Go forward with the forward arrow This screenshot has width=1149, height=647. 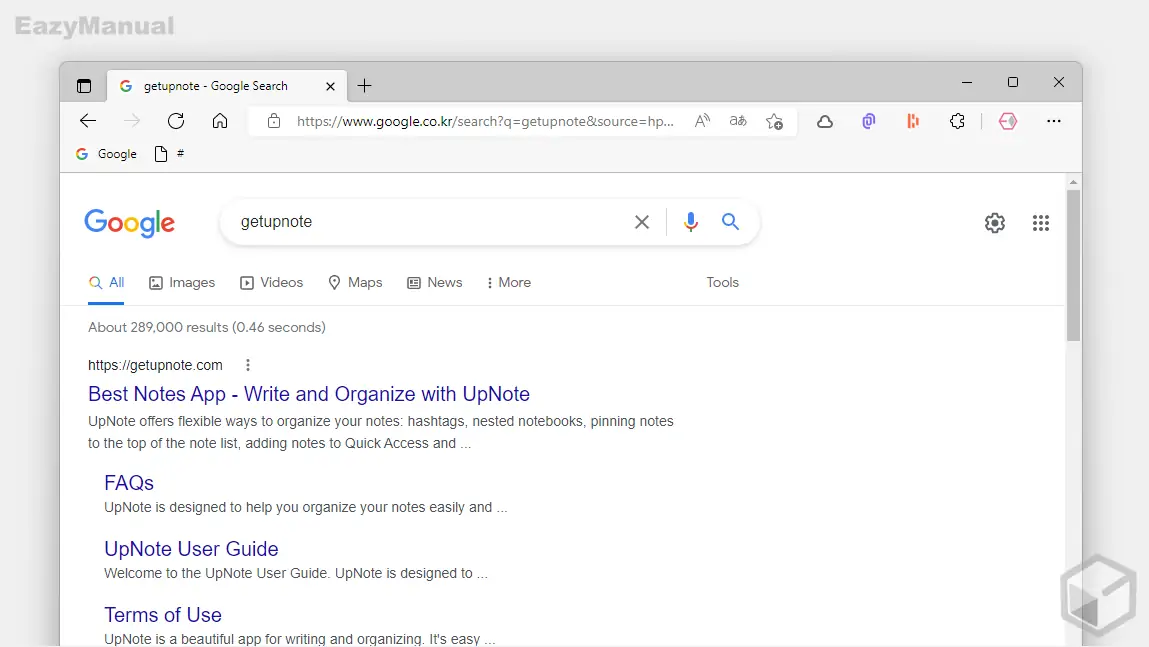coord(132,121)
